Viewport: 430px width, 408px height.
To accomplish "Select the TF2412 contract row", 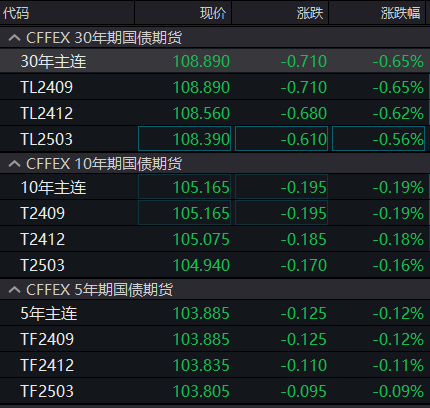I will (215, 365).
